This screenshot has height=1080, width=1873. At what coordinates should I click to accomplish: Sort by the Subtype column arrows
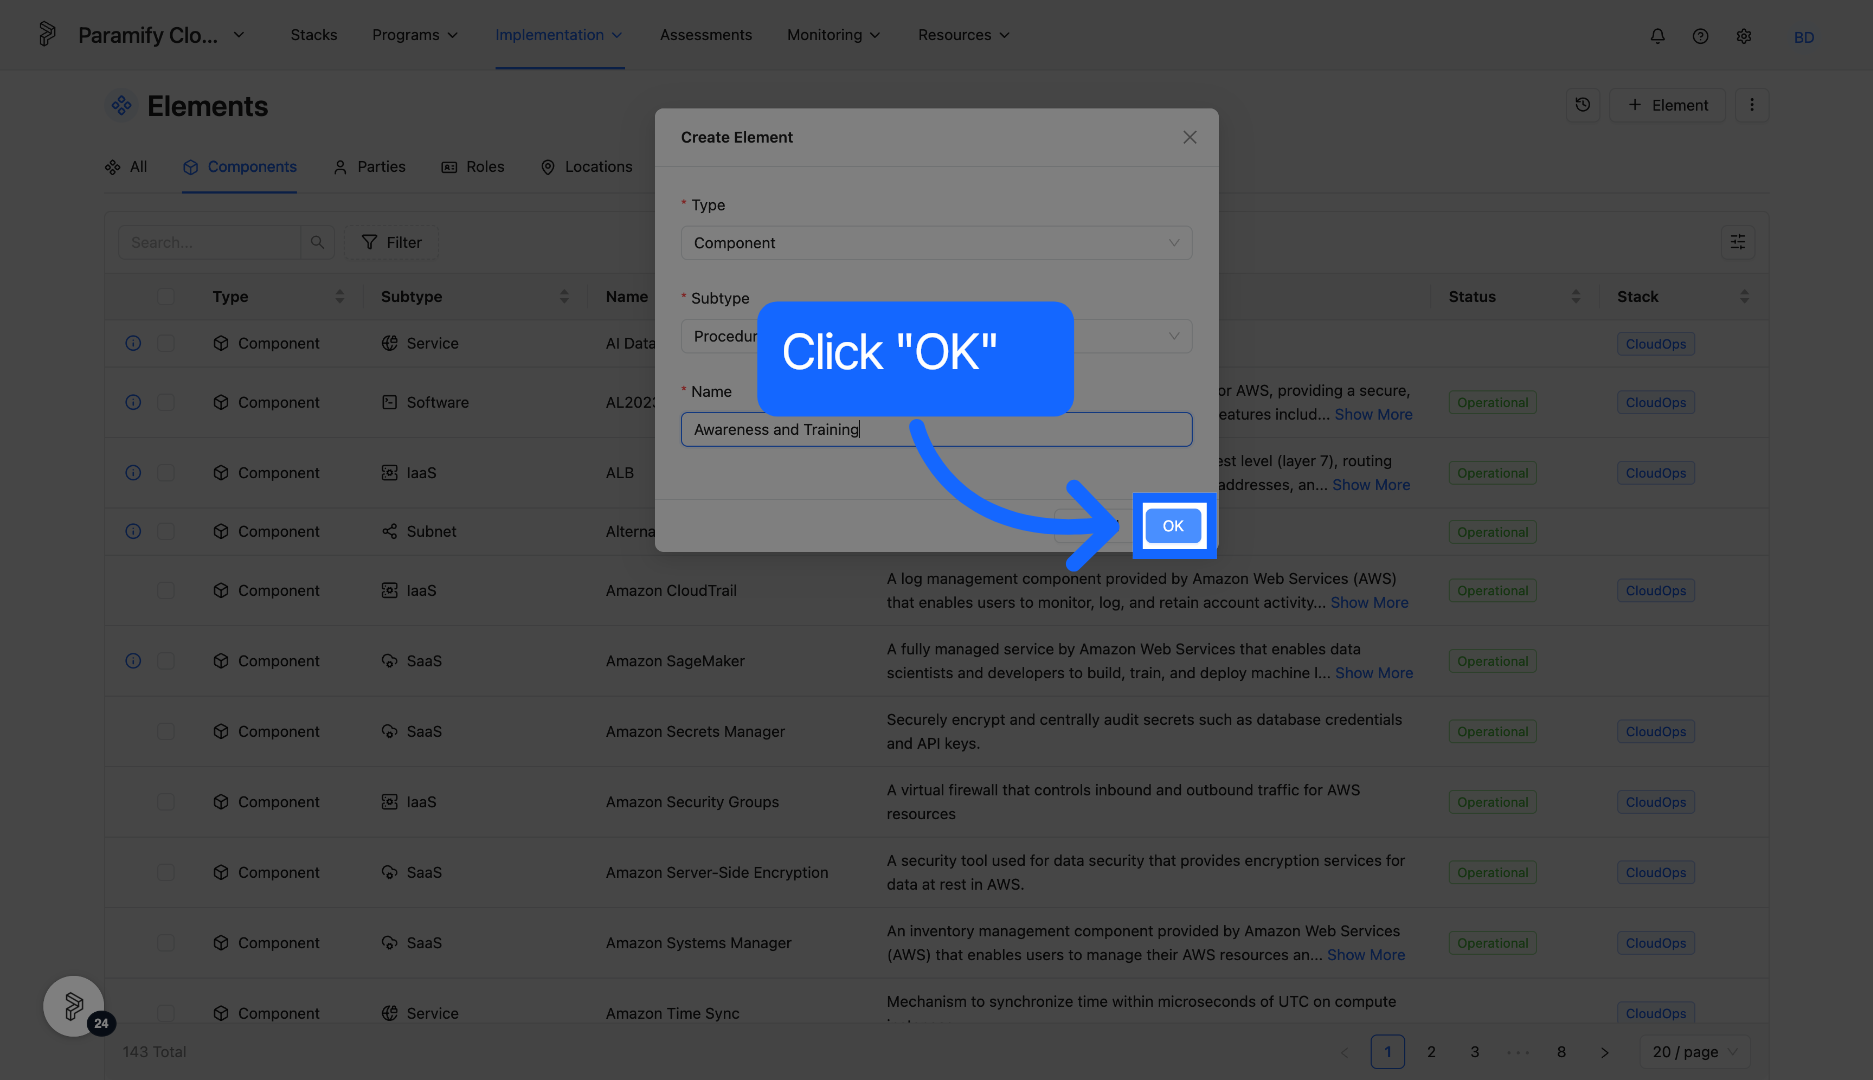pyautogui.click(x=564, y=297)
